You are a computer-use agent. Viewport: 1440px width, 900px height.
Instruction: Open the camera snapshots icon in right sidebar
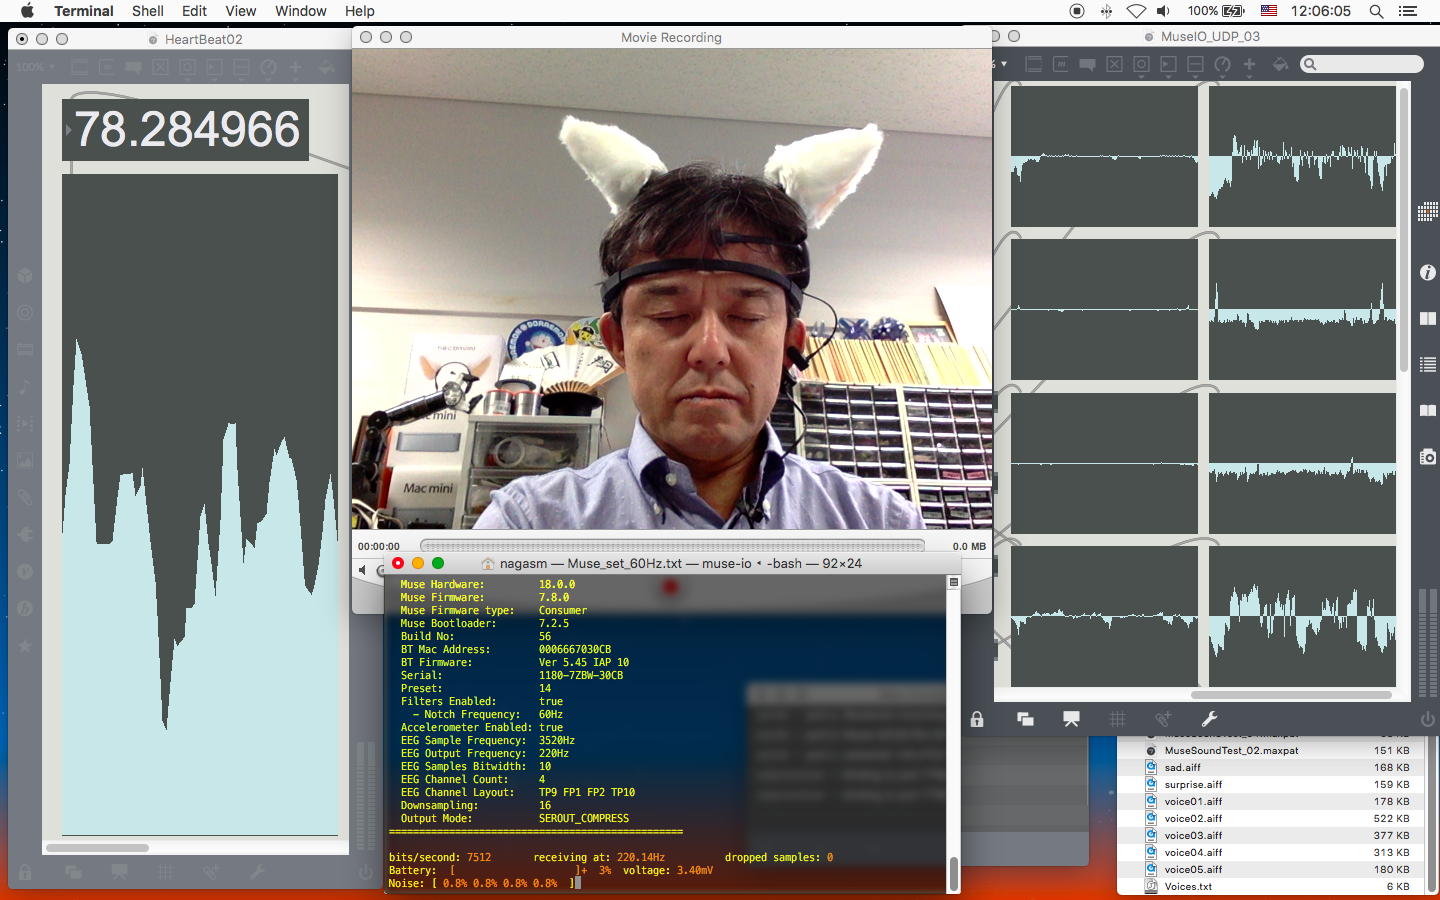click(x=1428, y=457)
